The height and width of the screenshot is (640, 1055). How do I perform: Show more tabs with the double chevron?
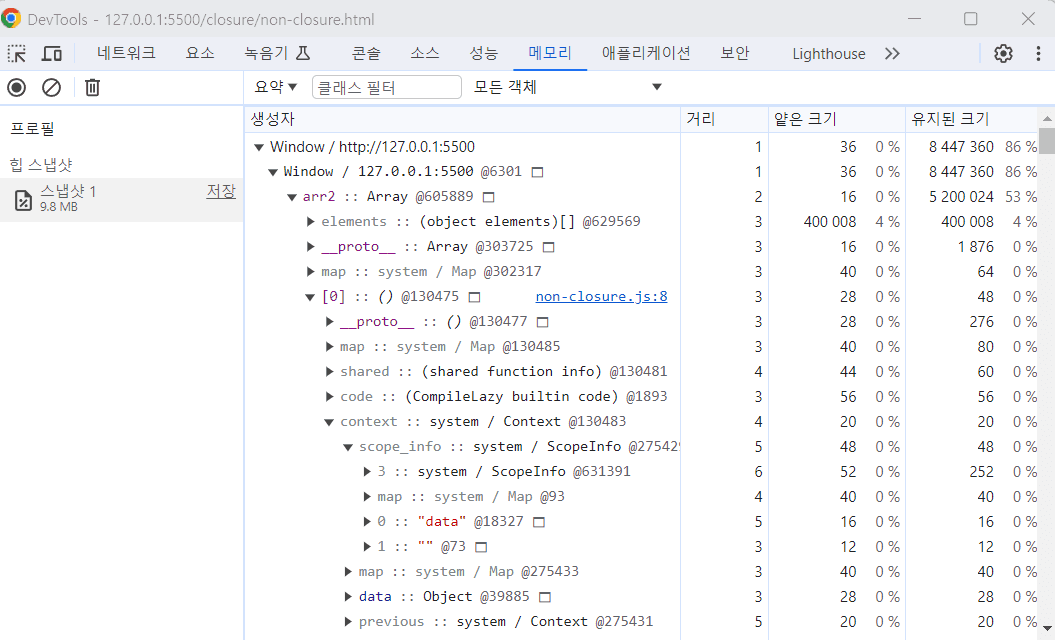(x=892, y=53)
